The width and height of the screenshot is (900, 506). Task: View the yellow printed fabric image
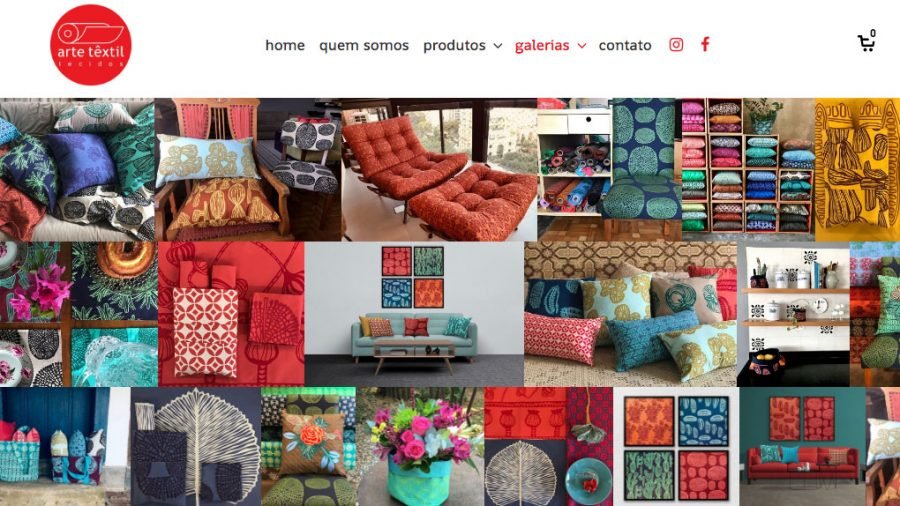(858, 169)
